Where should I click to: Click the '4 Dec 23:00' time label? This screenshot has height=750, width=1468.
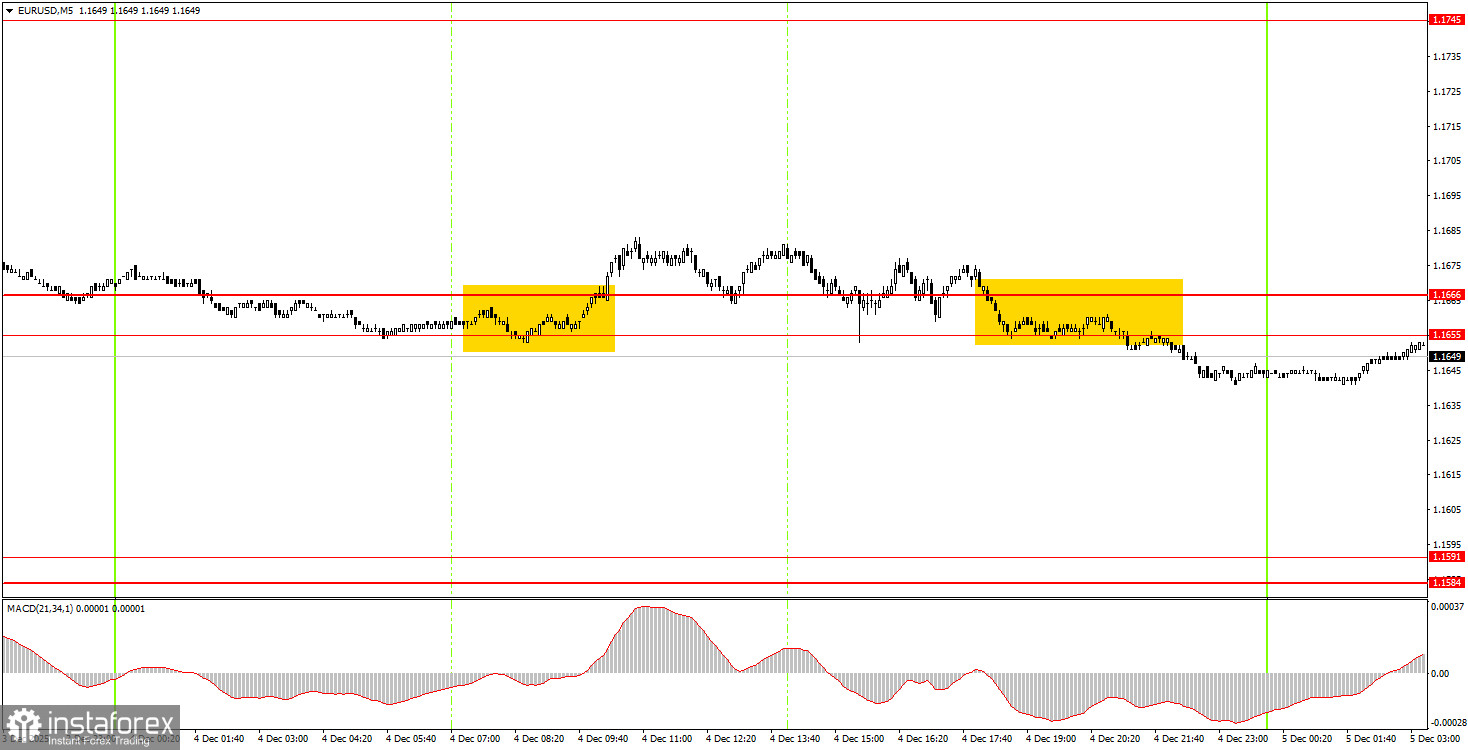[x=1242, y=739]
